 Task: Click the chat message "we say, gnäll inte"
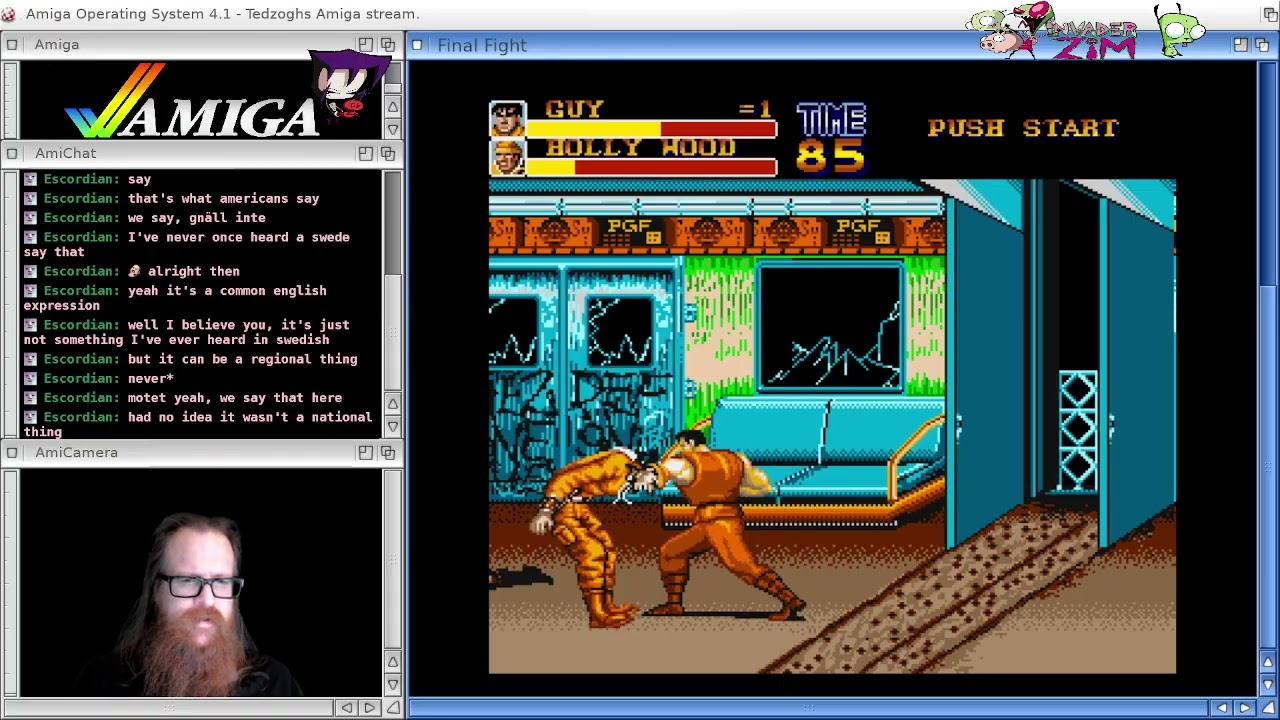click(x=197, y=218)
